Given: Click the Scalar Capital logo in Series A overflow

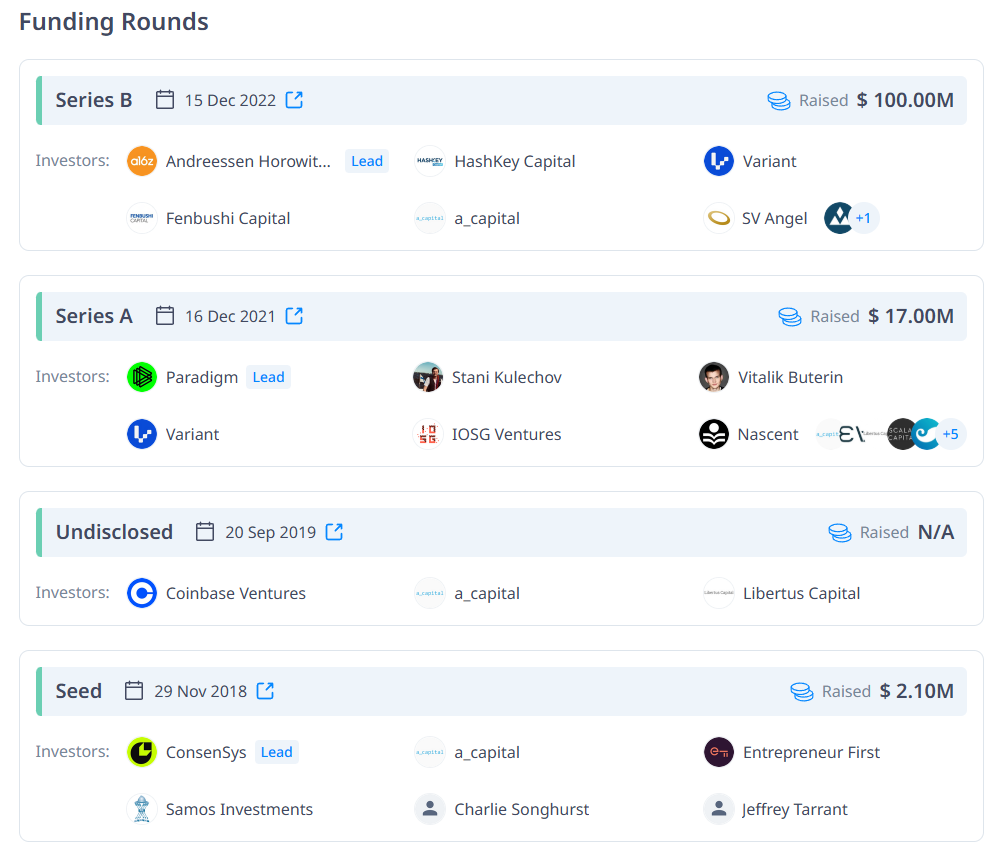Looking at the screenshot, I should pos(900,434).
